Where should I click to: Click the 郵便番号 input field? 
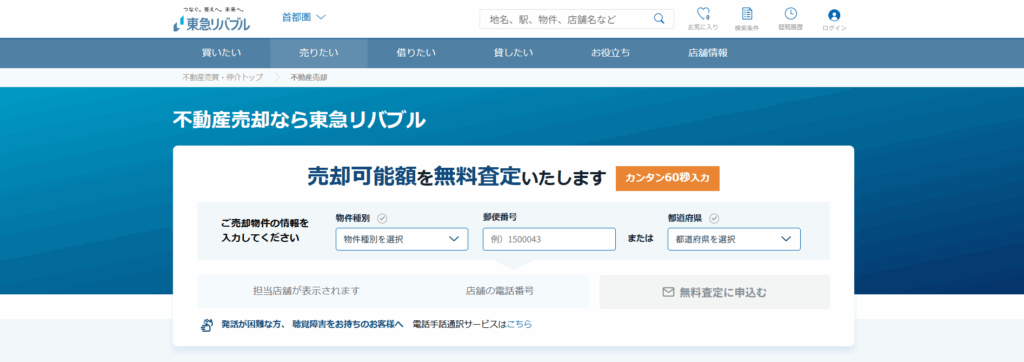(549, 239)
